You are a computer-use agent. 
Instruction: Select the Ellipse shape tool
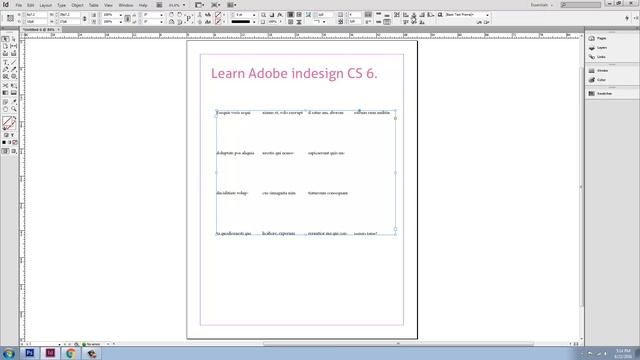[13, 77]
